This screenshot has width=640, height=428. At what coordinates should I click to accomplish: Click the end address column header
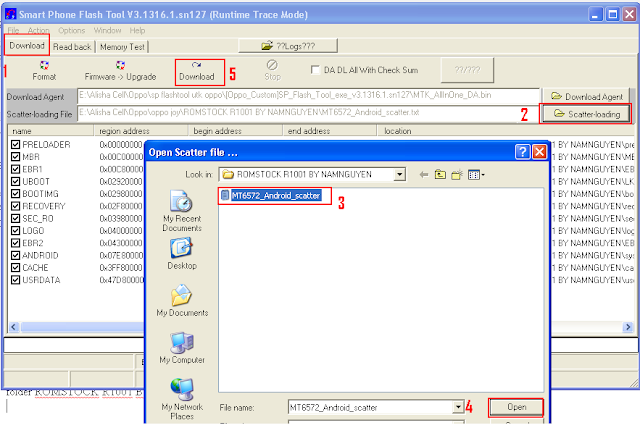click(x=329, y=131)
